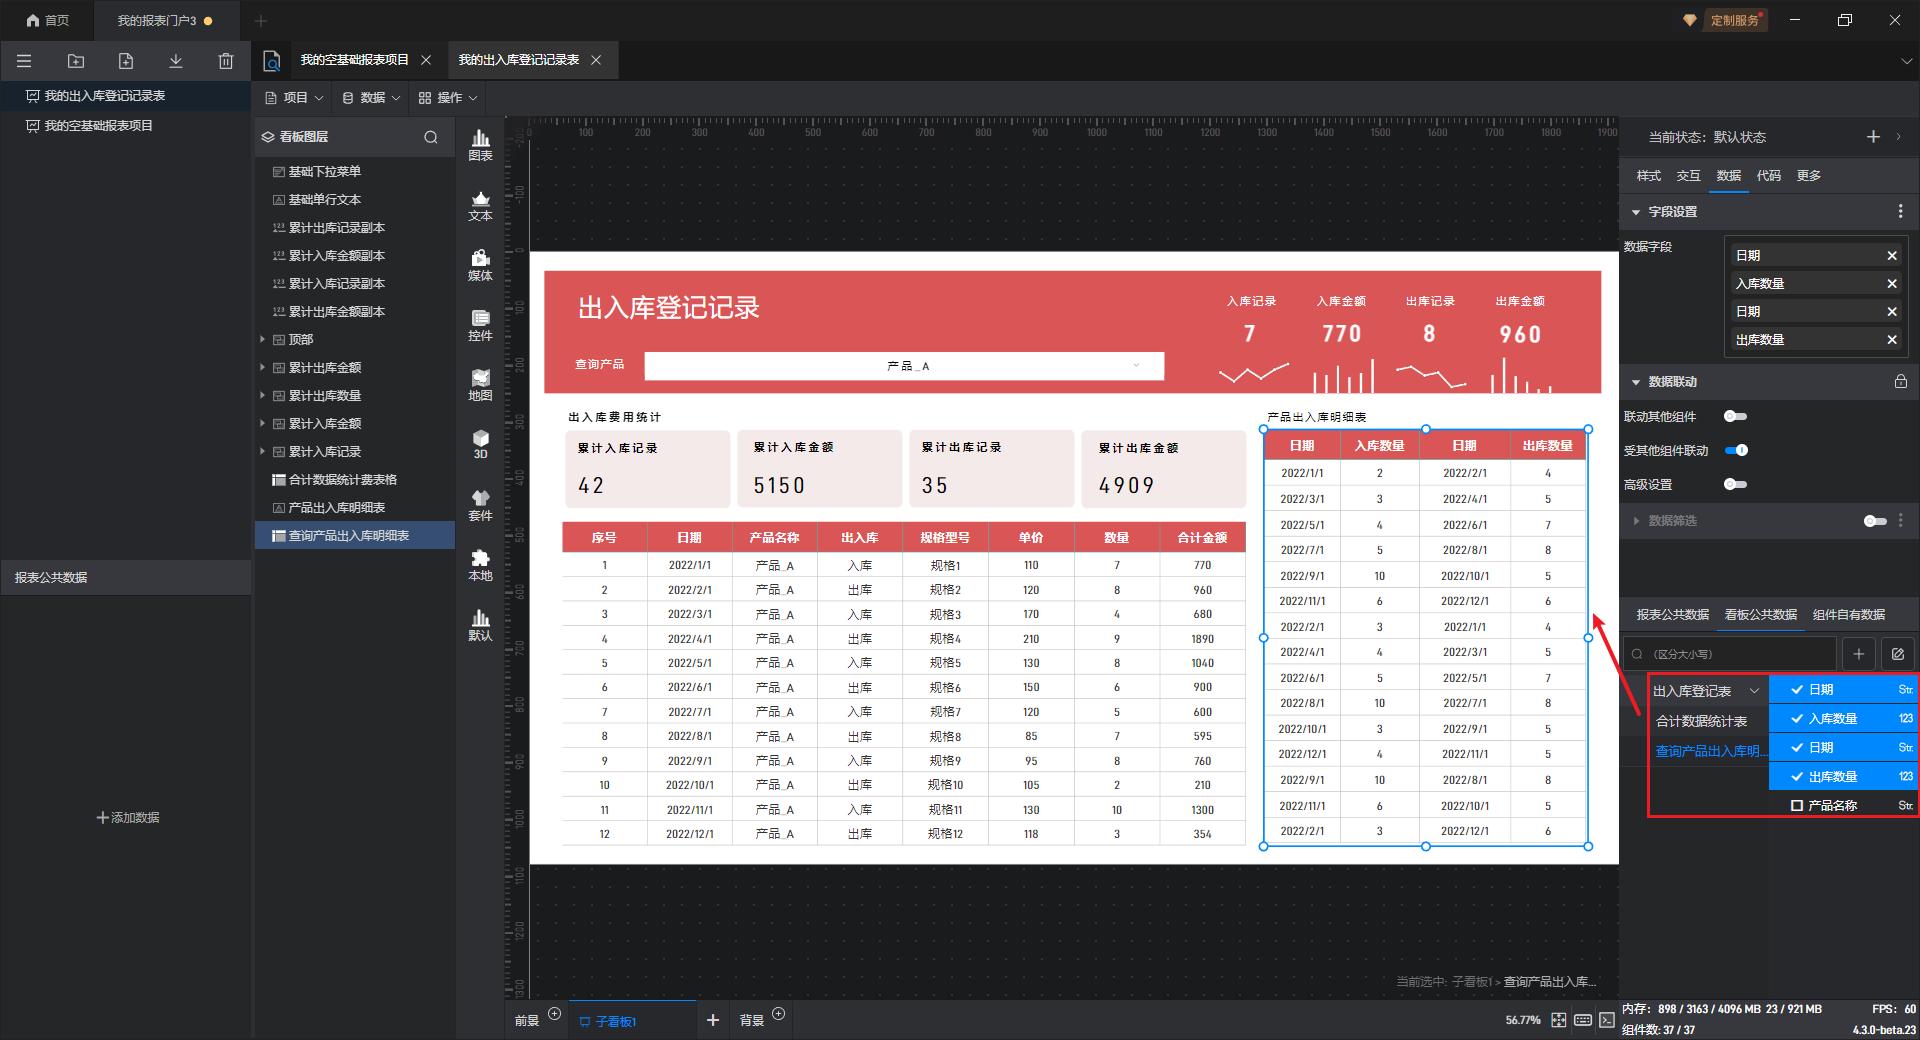Open the 数据 dropdown menu

371,98
